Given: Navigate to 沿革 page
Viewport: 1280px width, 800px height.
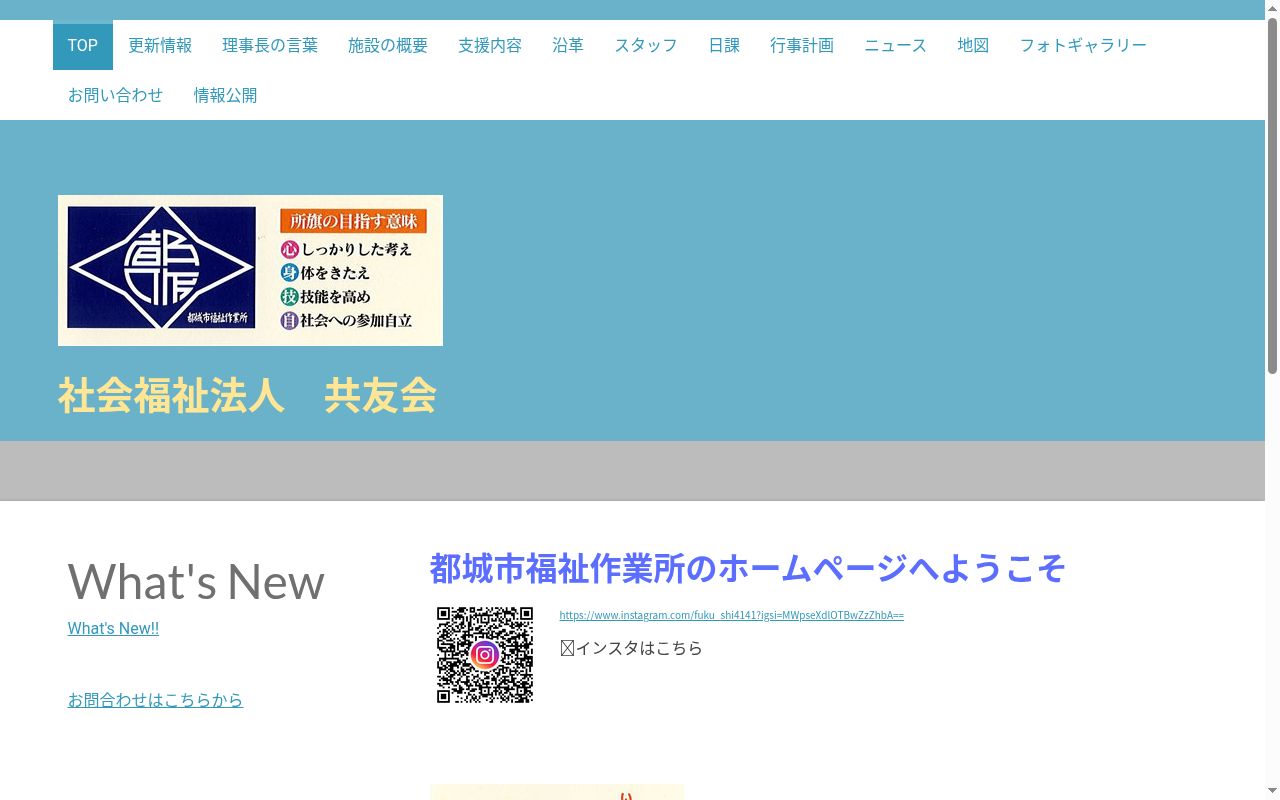Looking at the screenshot, I should [568, 45].
